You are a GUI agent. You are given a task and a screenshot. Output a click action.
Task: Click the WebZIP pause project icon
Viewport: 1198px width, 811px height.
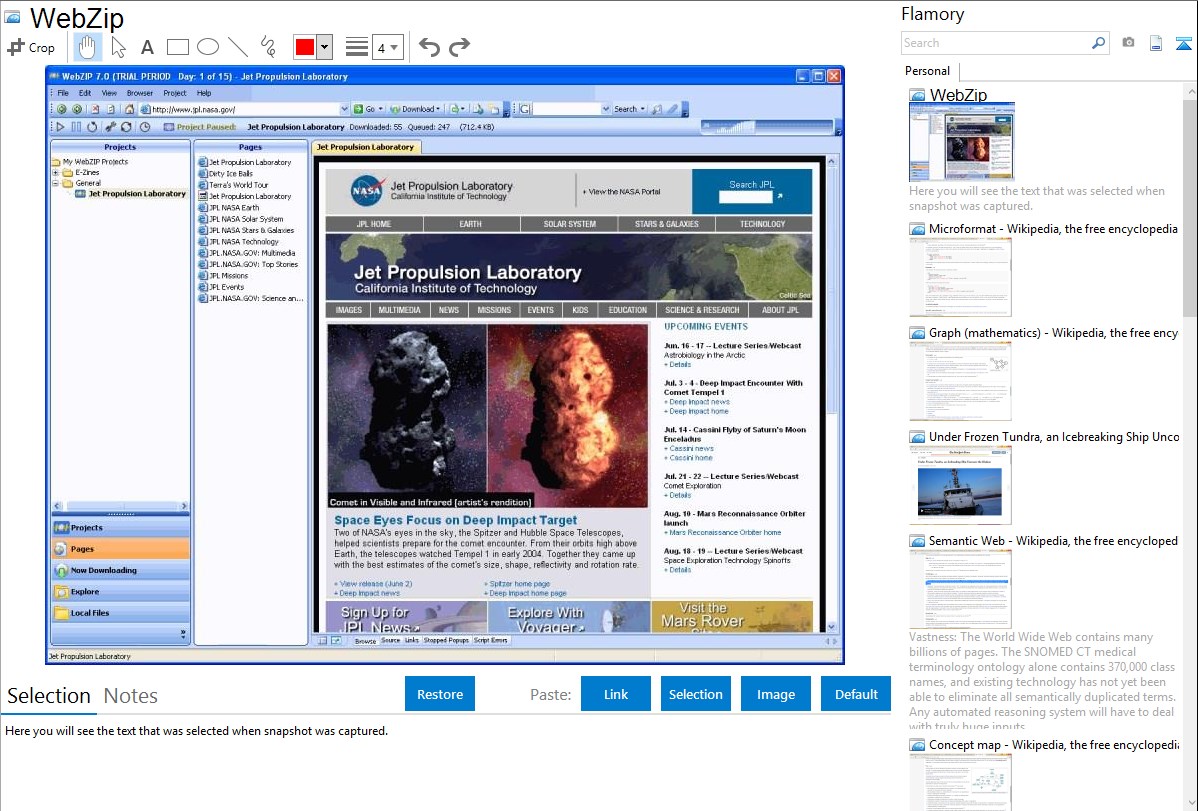coord(76,127)
